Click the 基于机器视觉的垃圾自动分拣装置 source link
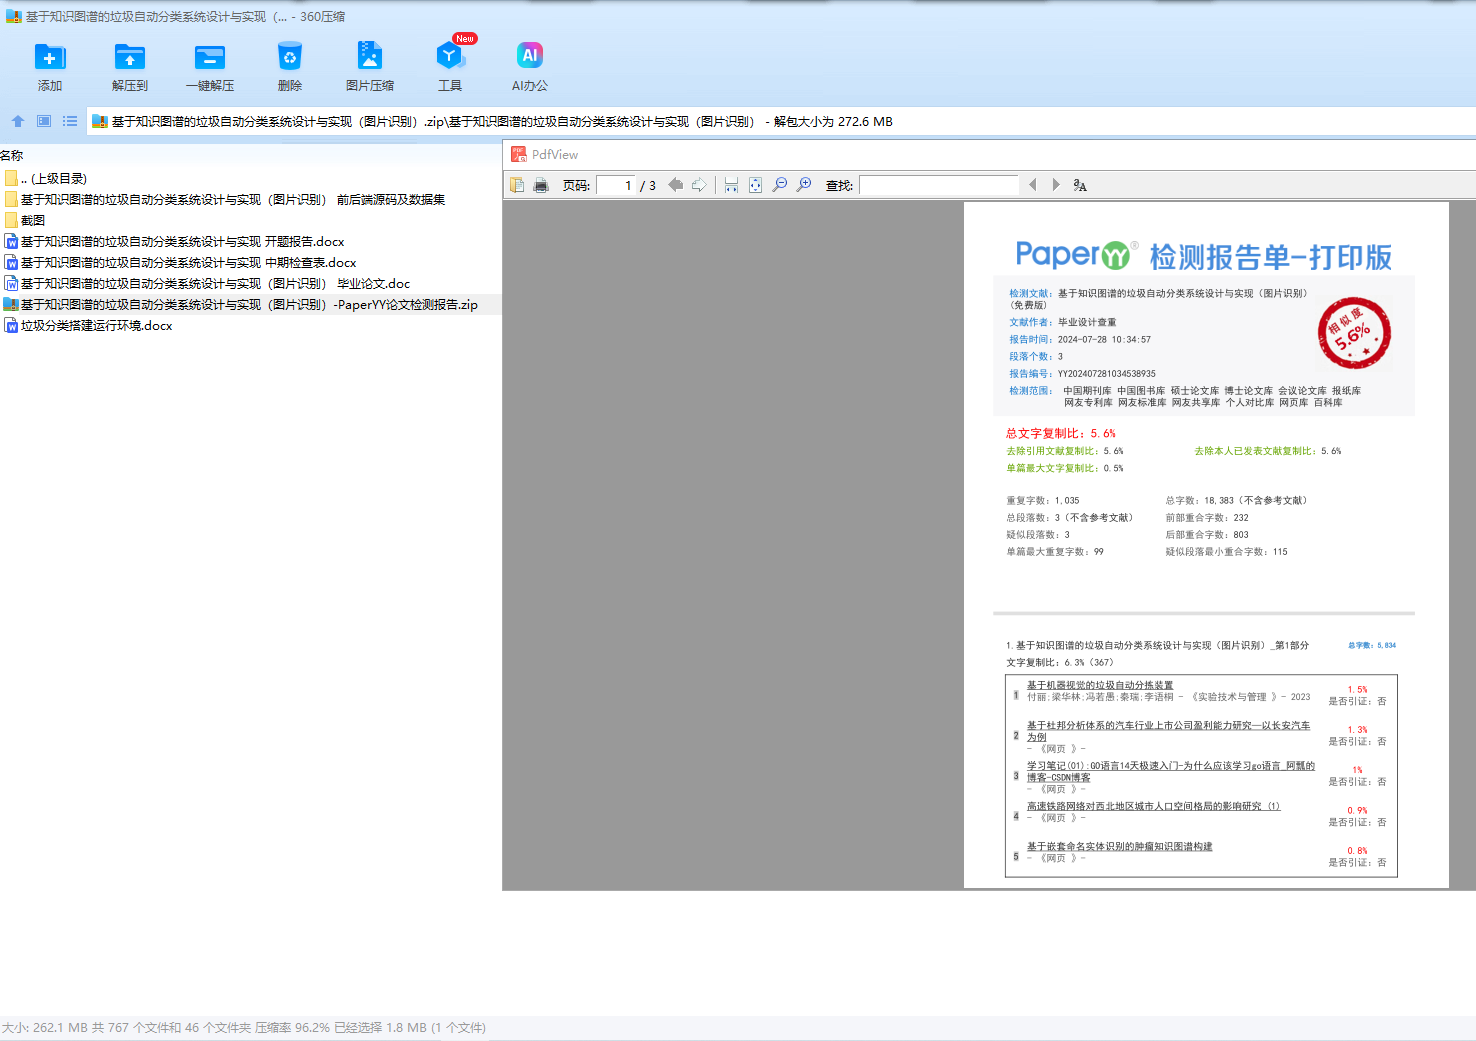The image size is (1476, 1041). [x=1100, y=685]
